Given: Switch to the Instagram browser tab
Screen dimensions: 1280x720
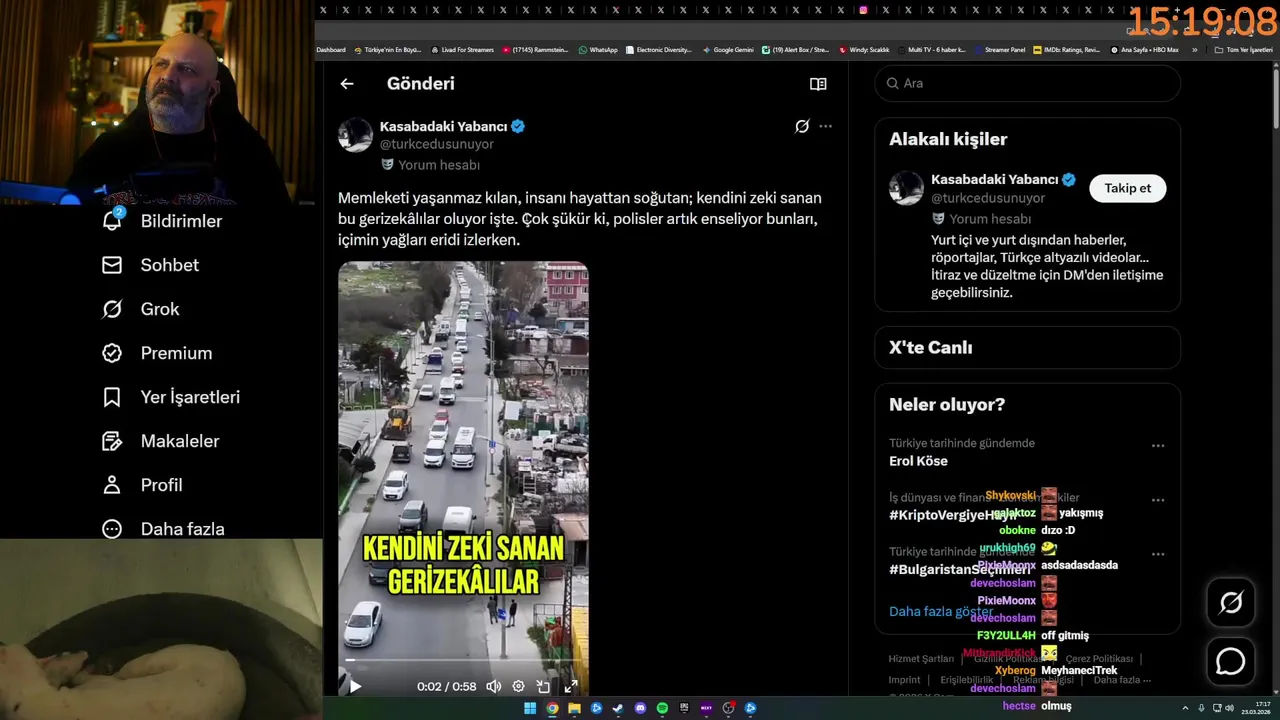Looking at the screenshot, I should tap(863, 10).
